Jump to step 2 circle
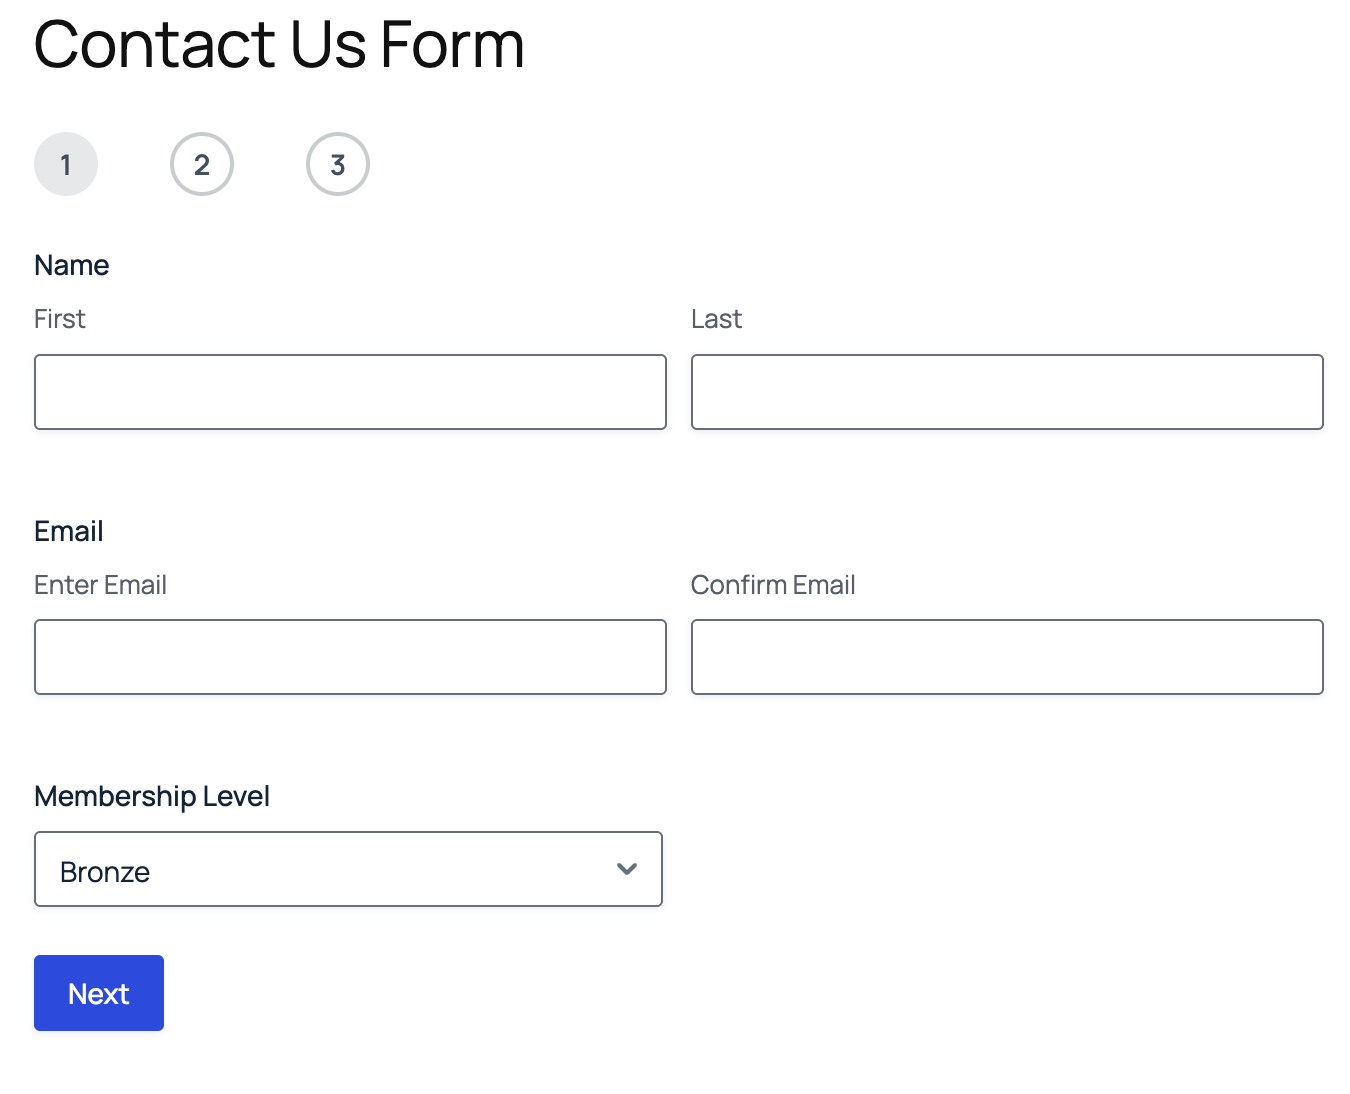The image size is (1350, 1094). pos(202,164)
